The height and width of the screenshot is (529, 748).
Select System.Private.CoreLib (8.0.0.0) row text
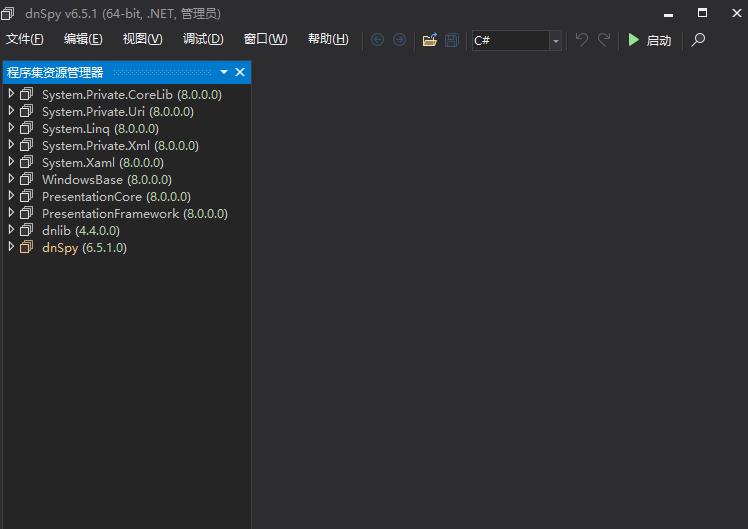coord(132,94)
